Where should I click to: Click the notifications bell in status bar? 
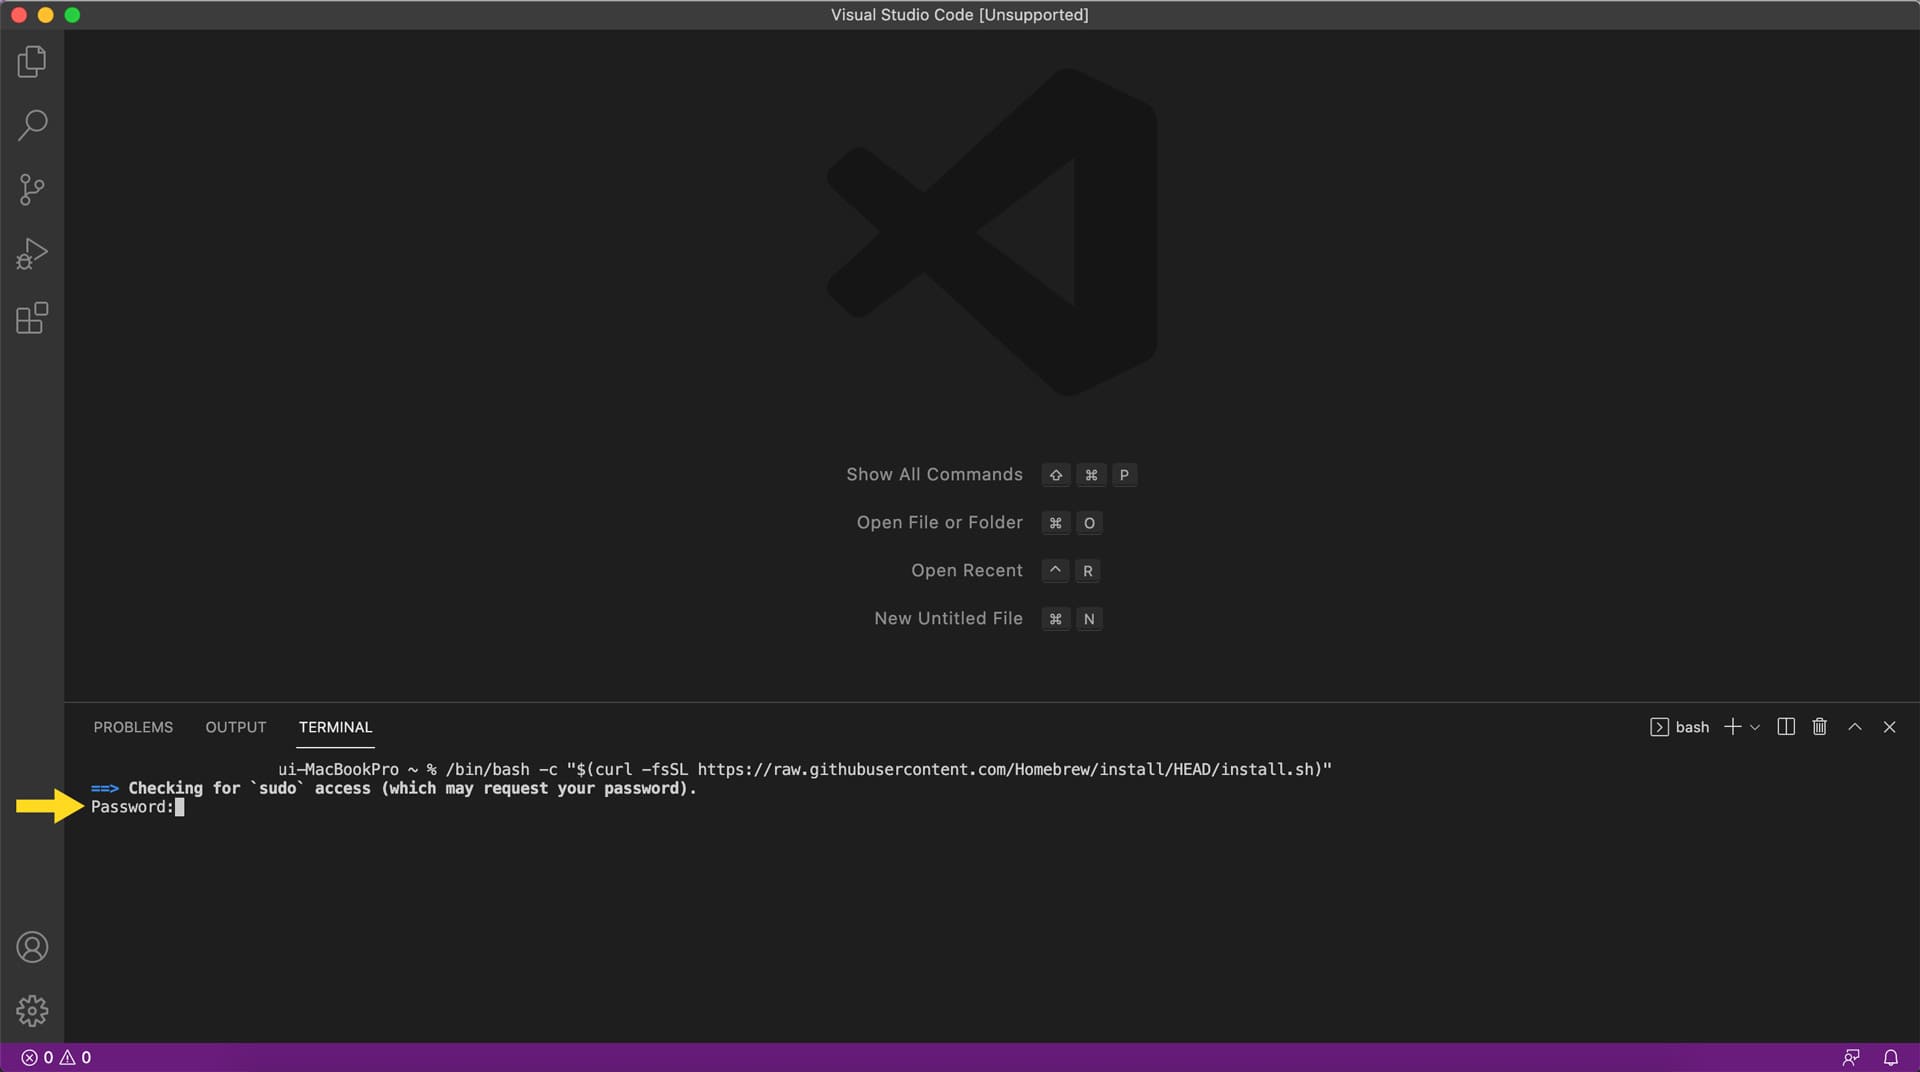(x=1891, y=1057)
